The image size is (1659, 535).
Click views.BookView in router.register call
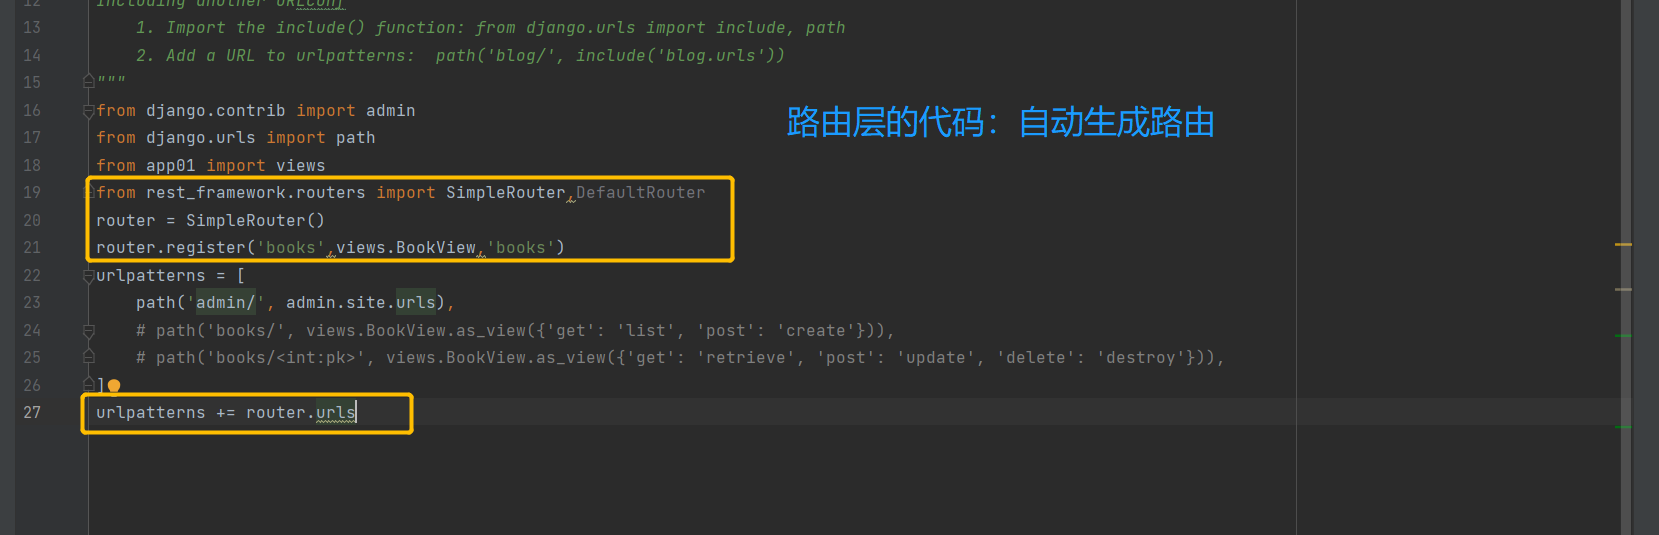(x=406, y=247)
